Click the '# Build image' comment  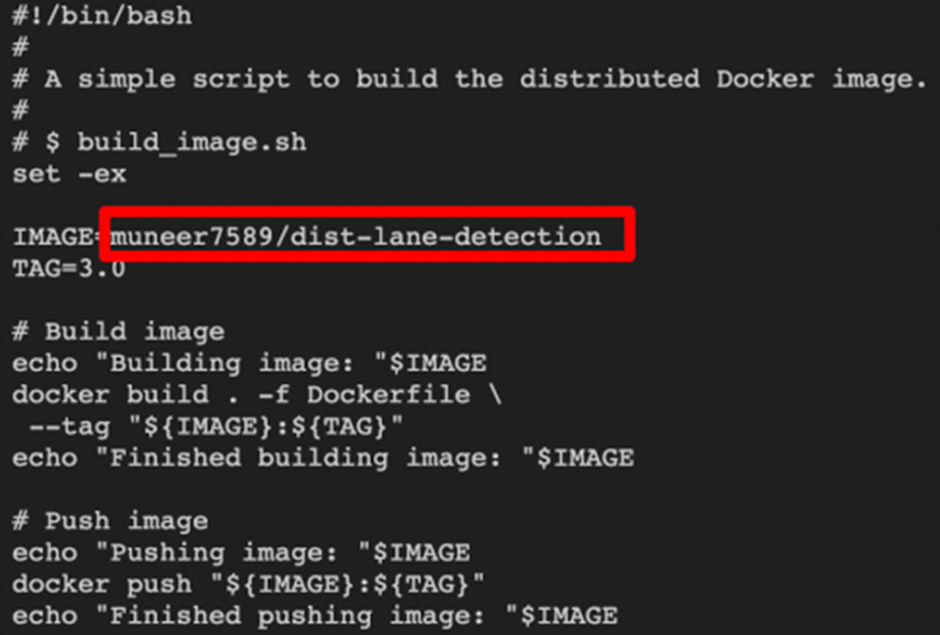119,331
